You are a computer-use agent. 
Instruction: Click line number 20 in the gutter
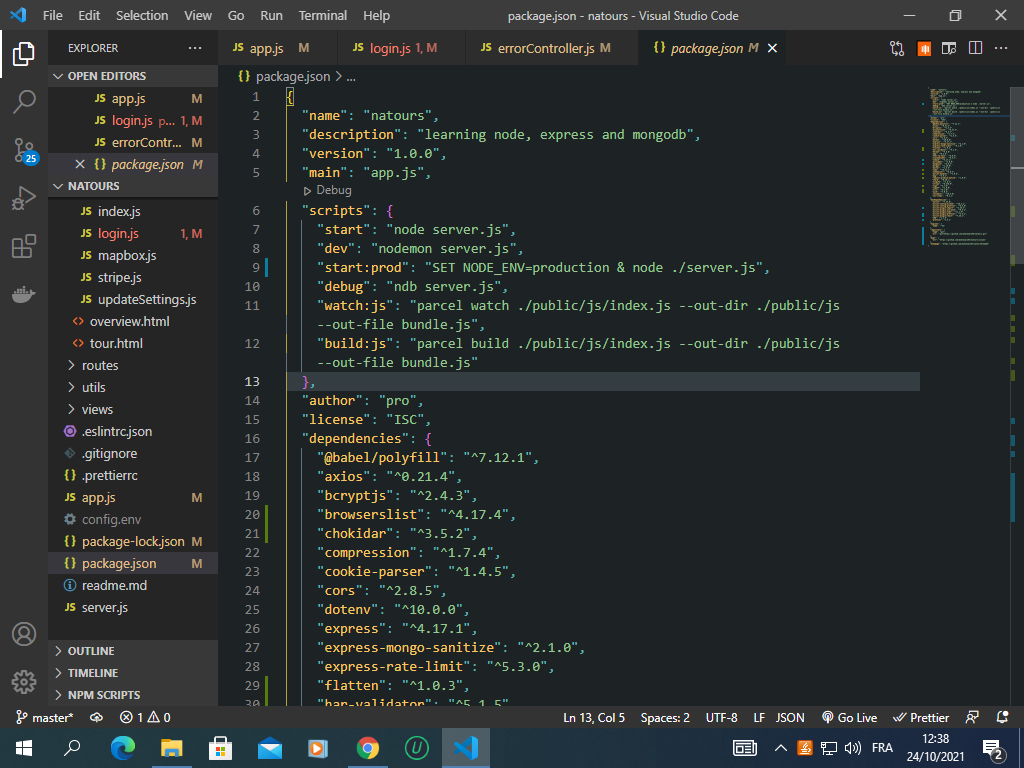point(252,515)
